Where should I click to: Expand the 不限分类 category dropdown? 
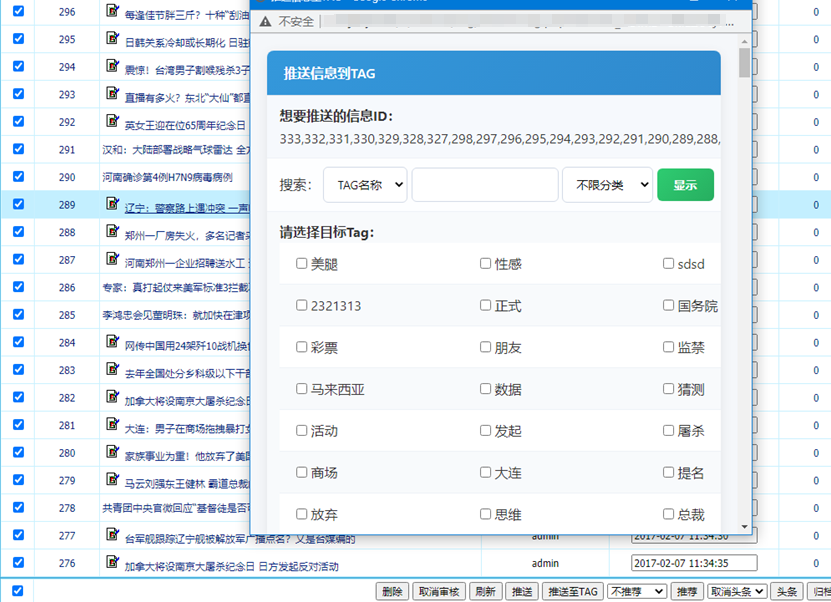[x=607, y=185]
